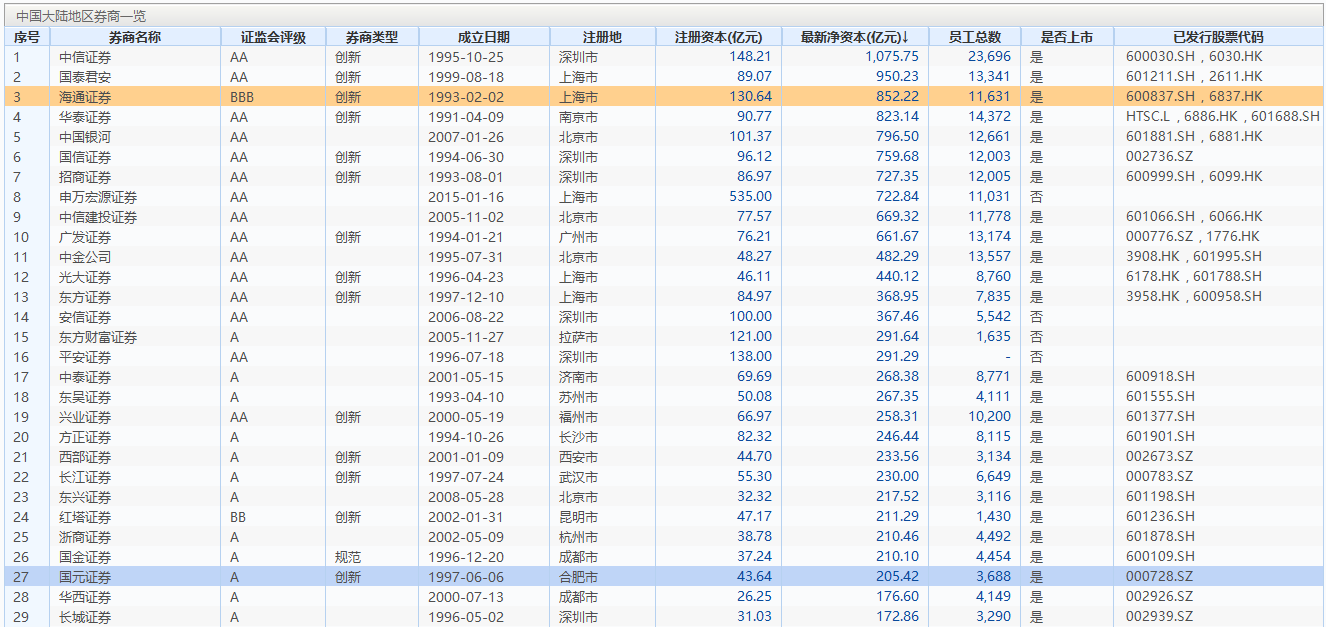
Task: Select the 华西证券 cell
Action: click(85, 597)
